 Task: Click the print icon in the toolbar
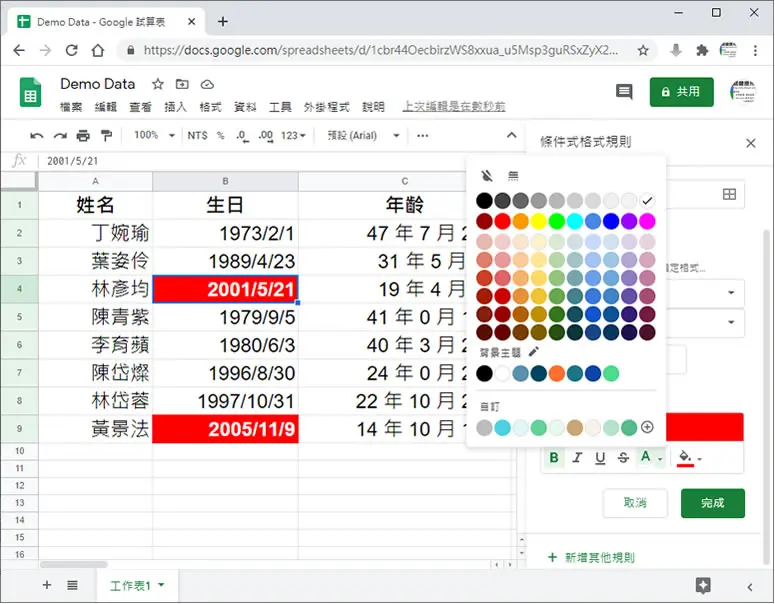pyautogui.click(x=83, y=135)
